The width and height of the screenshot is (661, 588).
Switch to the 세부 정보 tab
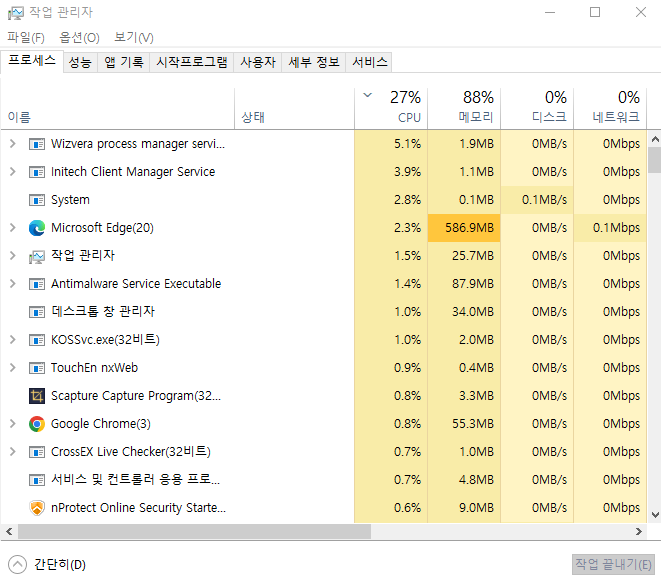(314, 62)
